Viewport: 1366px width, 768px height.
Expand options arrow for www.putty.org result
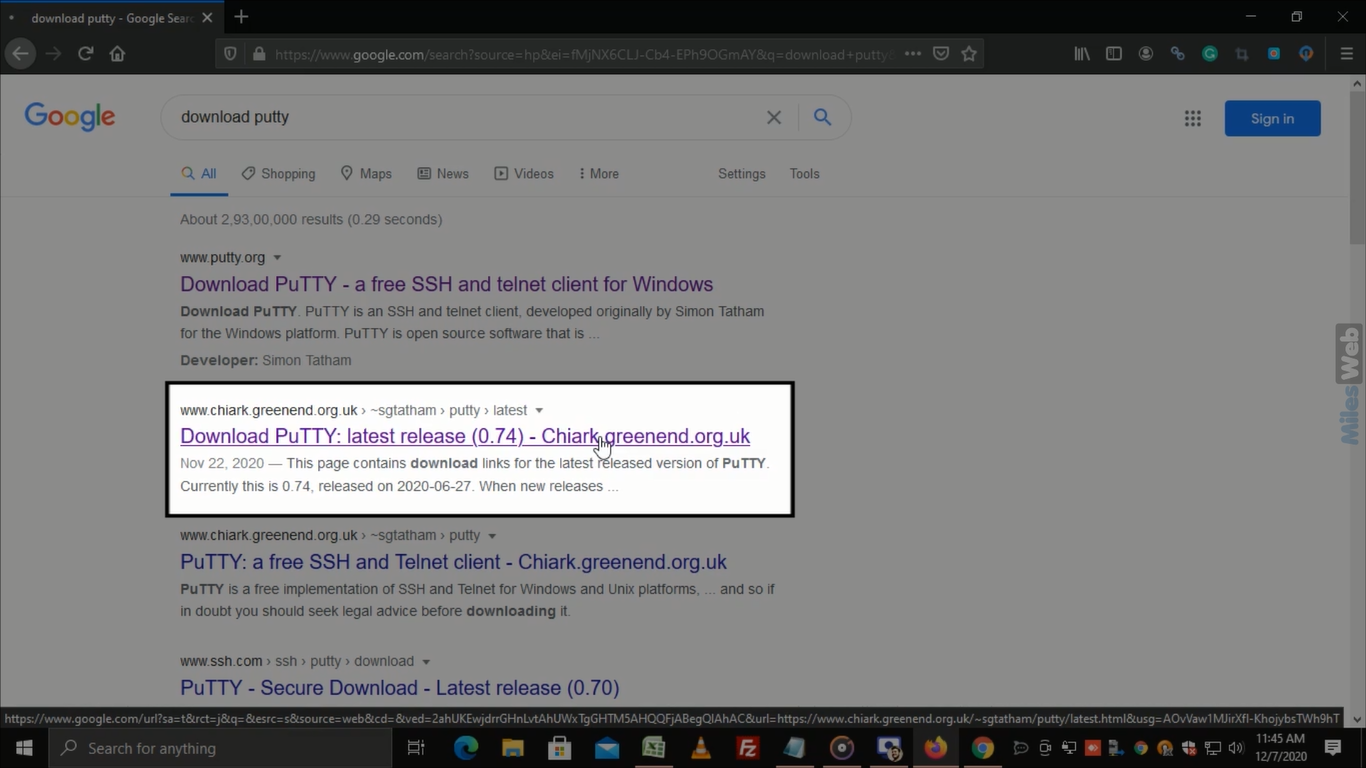click(x=277, y=258)
